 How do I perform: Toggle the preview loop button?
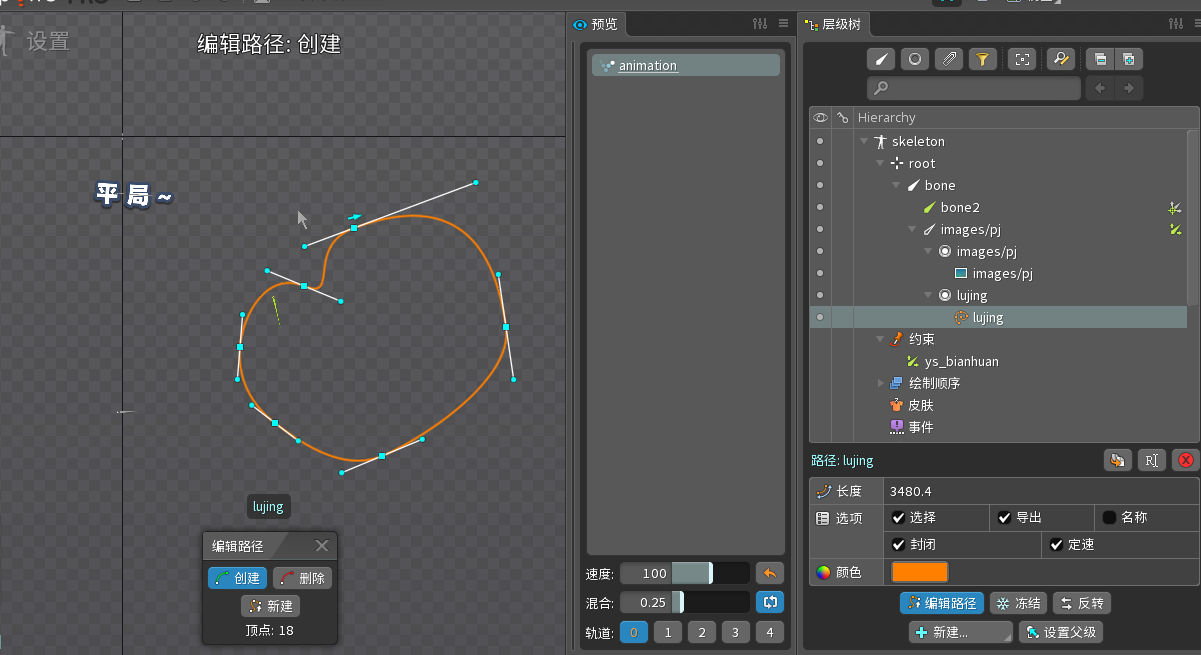point(770,602)
